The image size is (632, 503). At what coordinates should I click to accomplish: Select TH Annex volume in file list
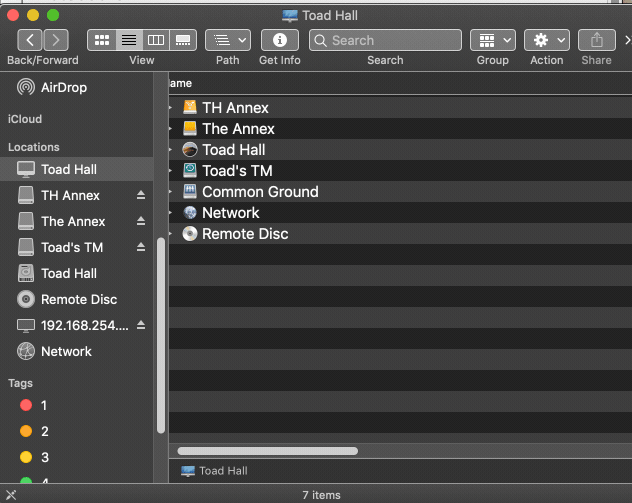[x=400, y=108]
